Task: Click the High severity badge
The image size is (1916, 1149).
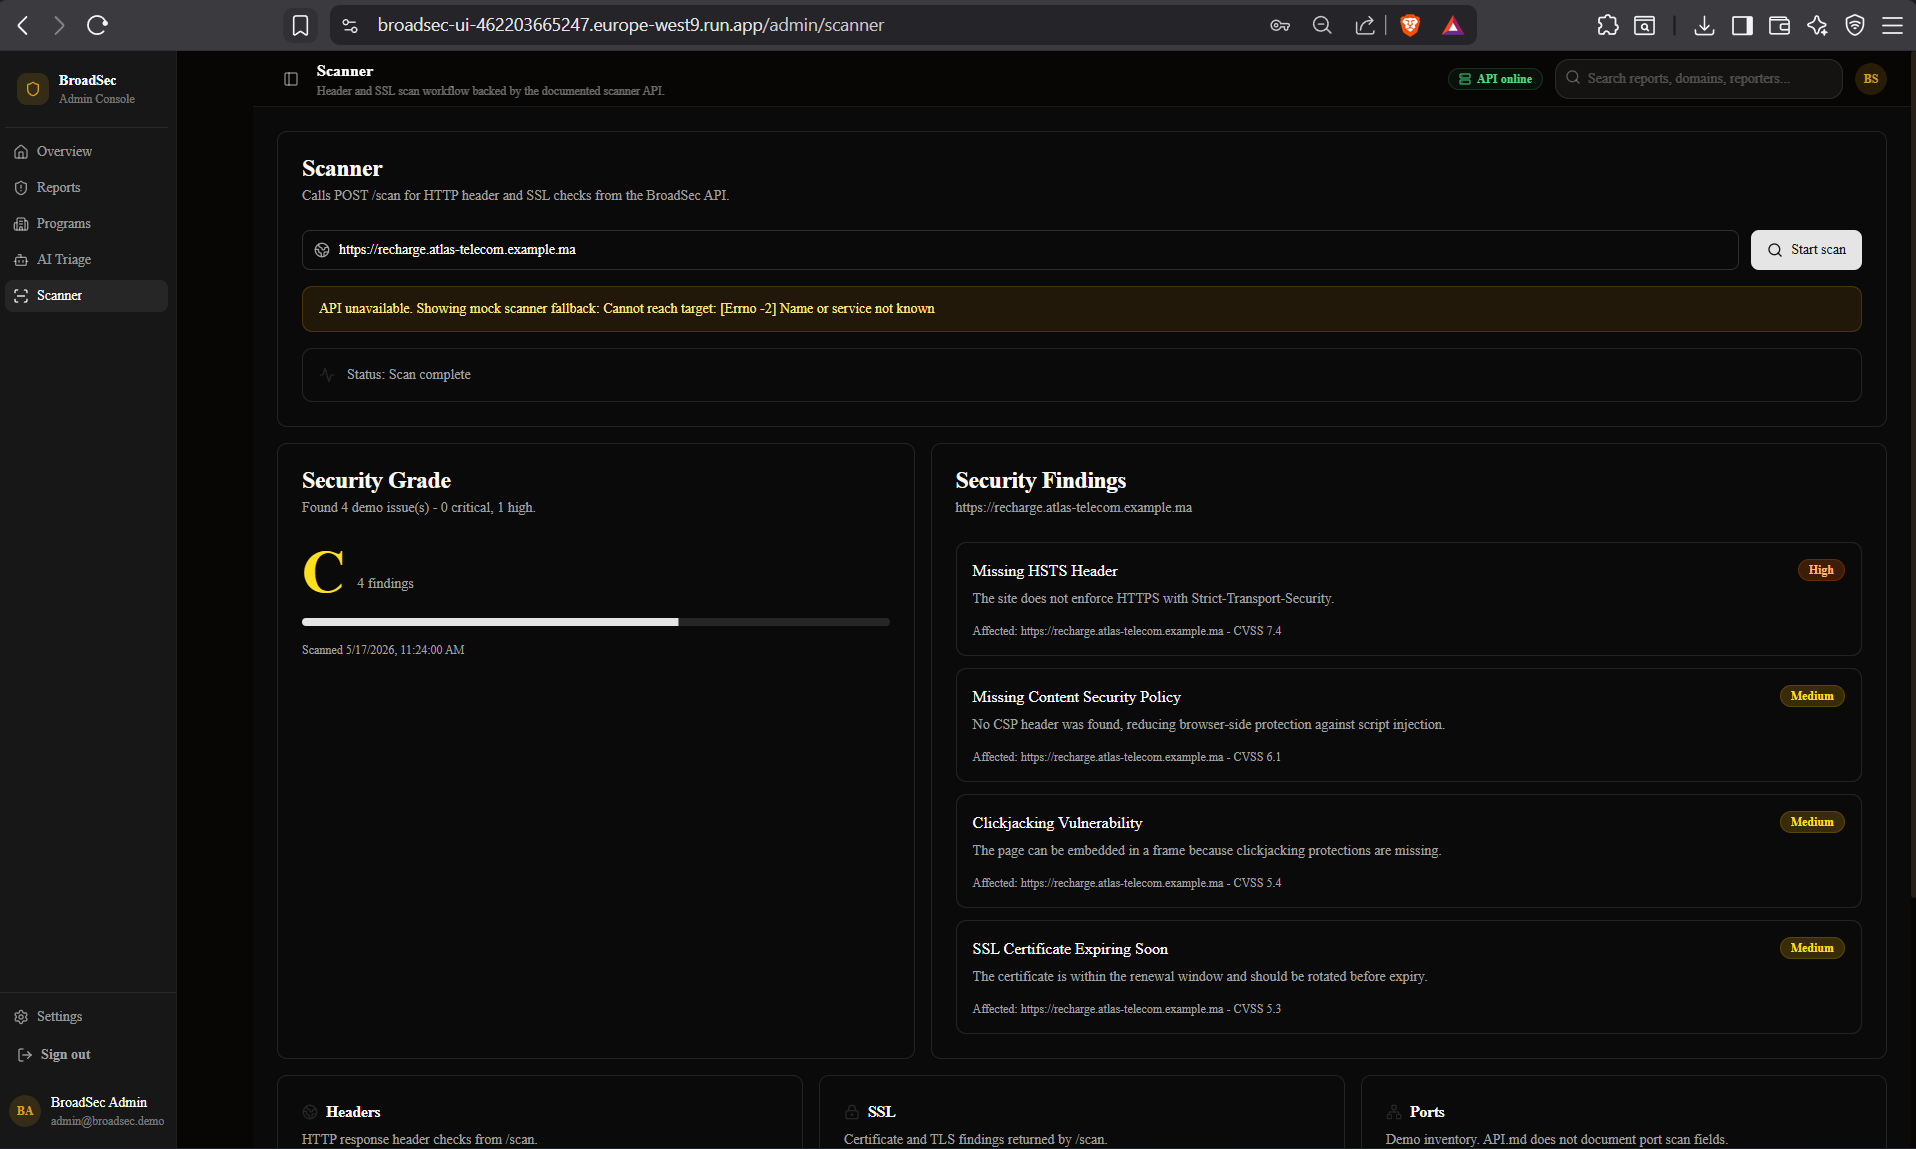Action: click(x=1821, y=570)
